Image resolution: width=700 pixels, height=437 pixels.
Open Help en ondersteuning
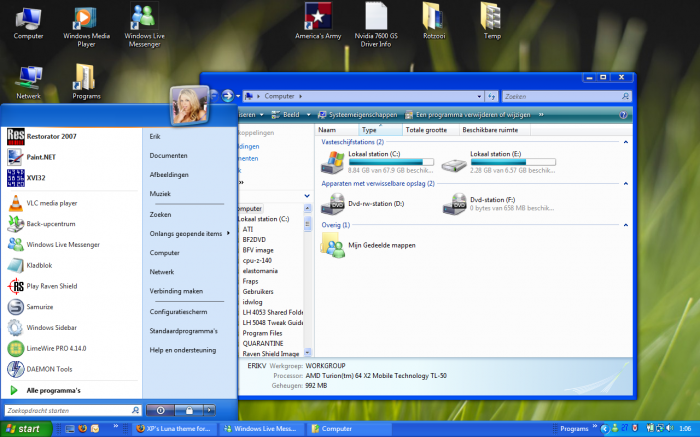click(183, 350)
